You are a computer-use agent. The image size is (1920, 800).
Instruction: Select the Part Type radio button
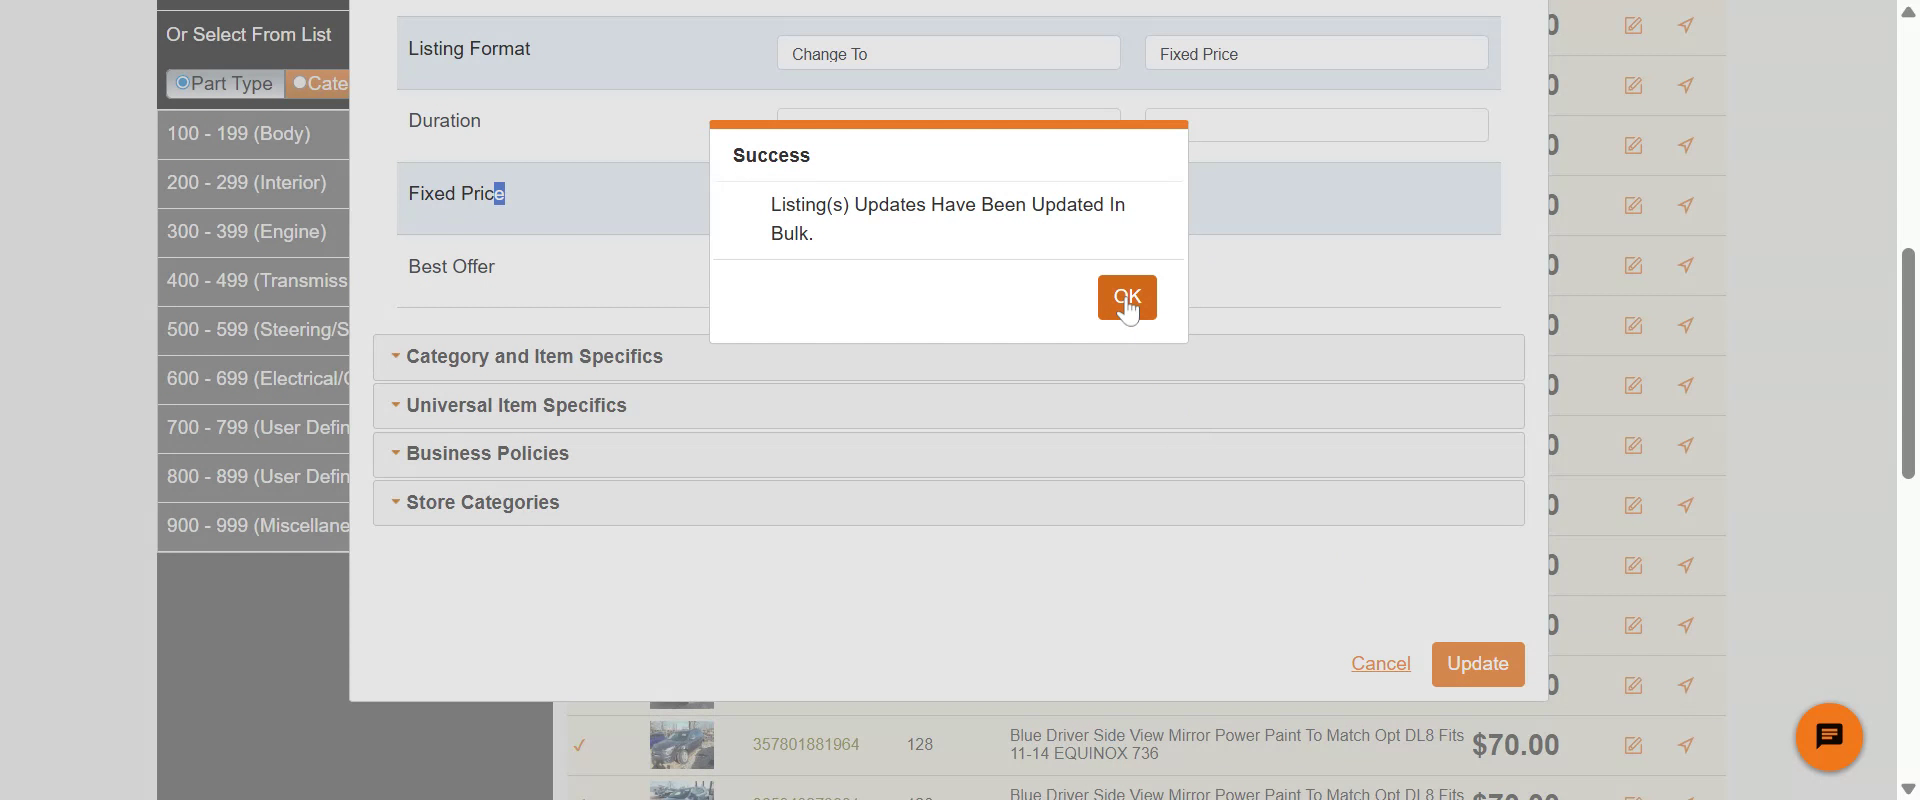[183, 83]
